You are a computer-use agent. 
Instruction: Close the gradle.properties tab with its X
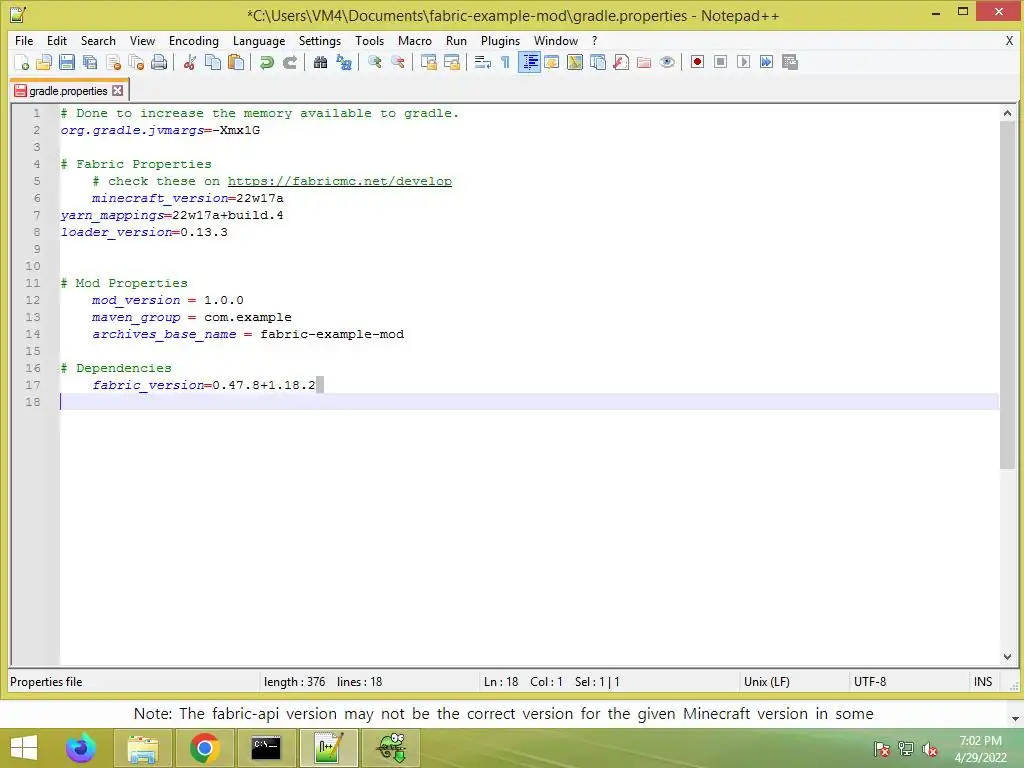click(x=118, y=90)
